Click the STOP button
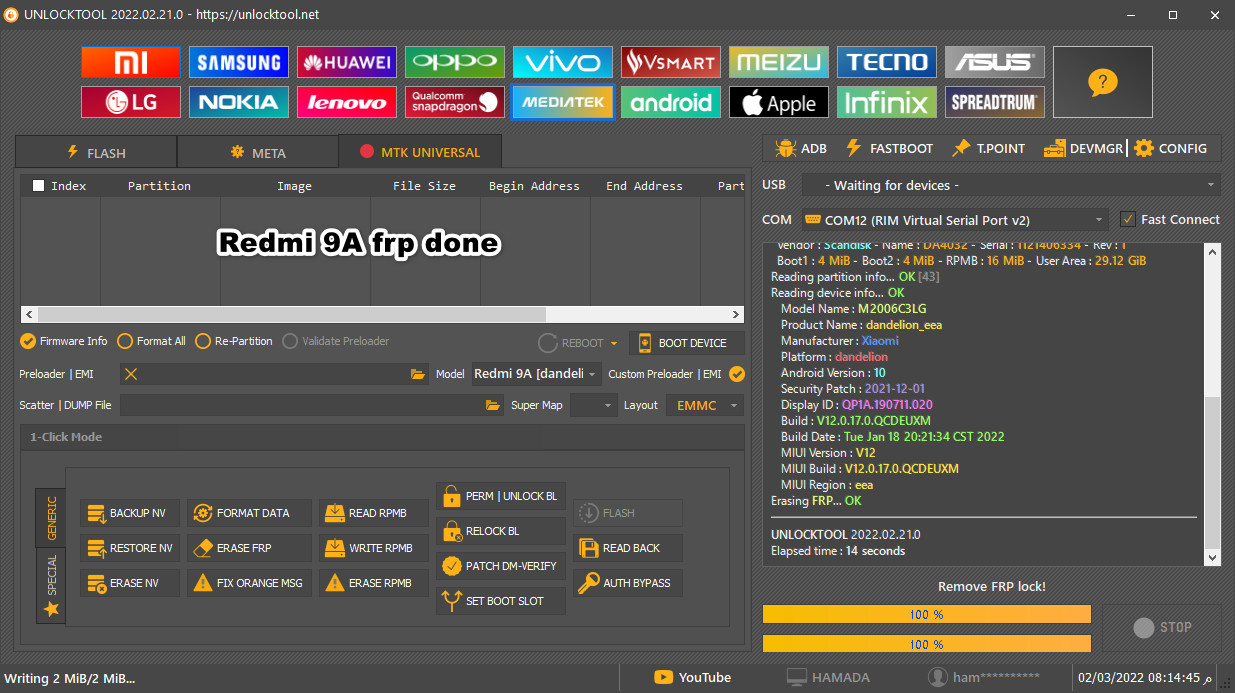 [1162, 628]
